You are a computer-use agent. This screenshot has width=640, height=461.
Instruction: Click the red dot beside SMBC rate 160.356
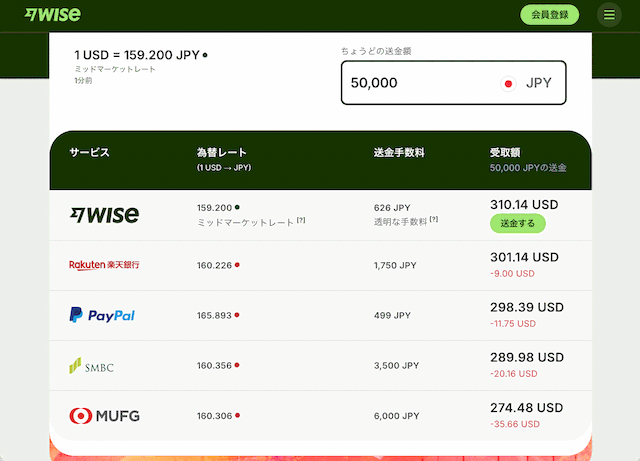point(237,365)
